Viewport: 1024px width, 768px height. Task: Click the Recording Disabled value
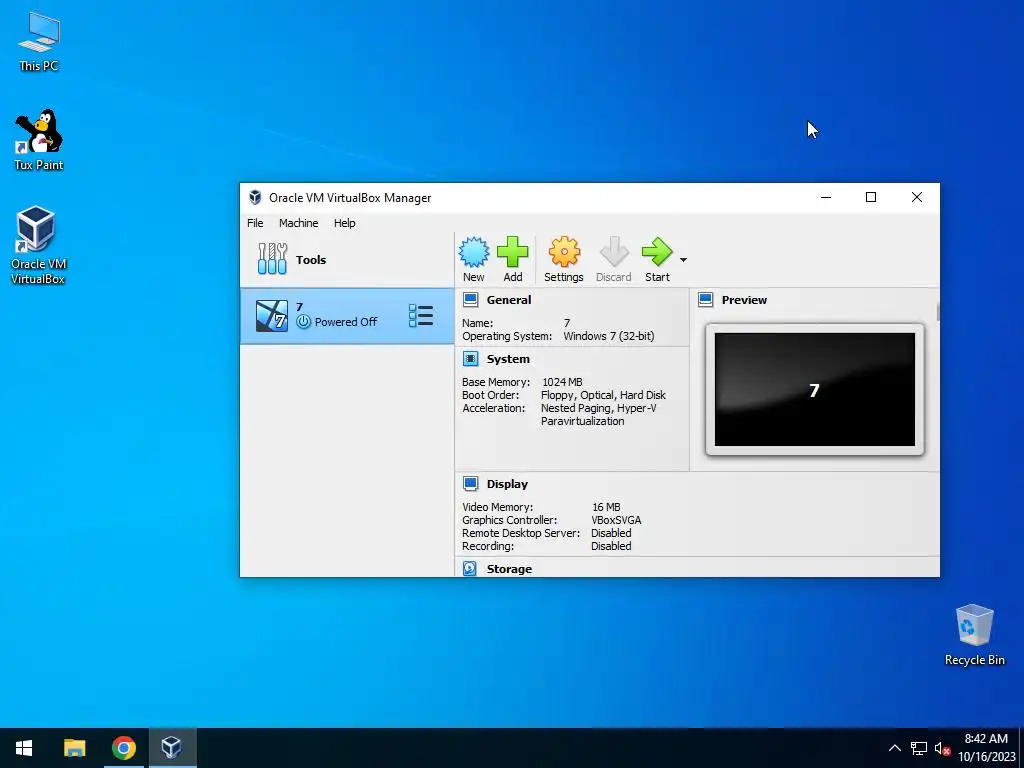point(611,546)
